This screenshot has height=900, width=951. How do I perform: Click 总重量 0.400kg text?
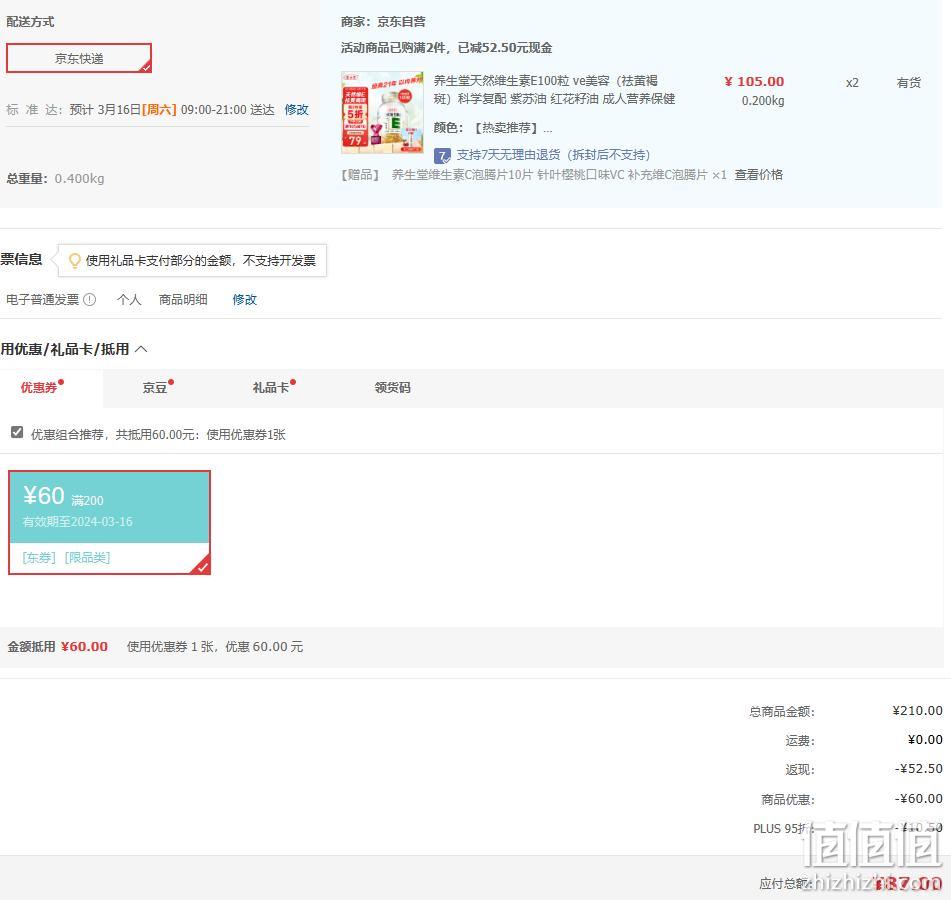[x=55, y=179]
